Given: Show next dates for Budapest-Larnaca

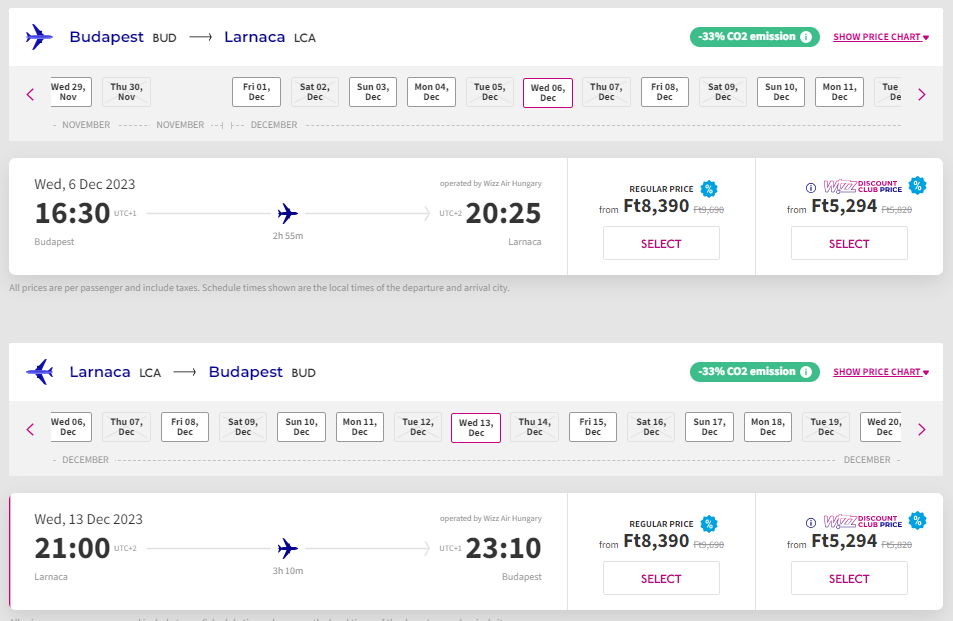Looking at the screenshot, I should click(x=921, y=94).
